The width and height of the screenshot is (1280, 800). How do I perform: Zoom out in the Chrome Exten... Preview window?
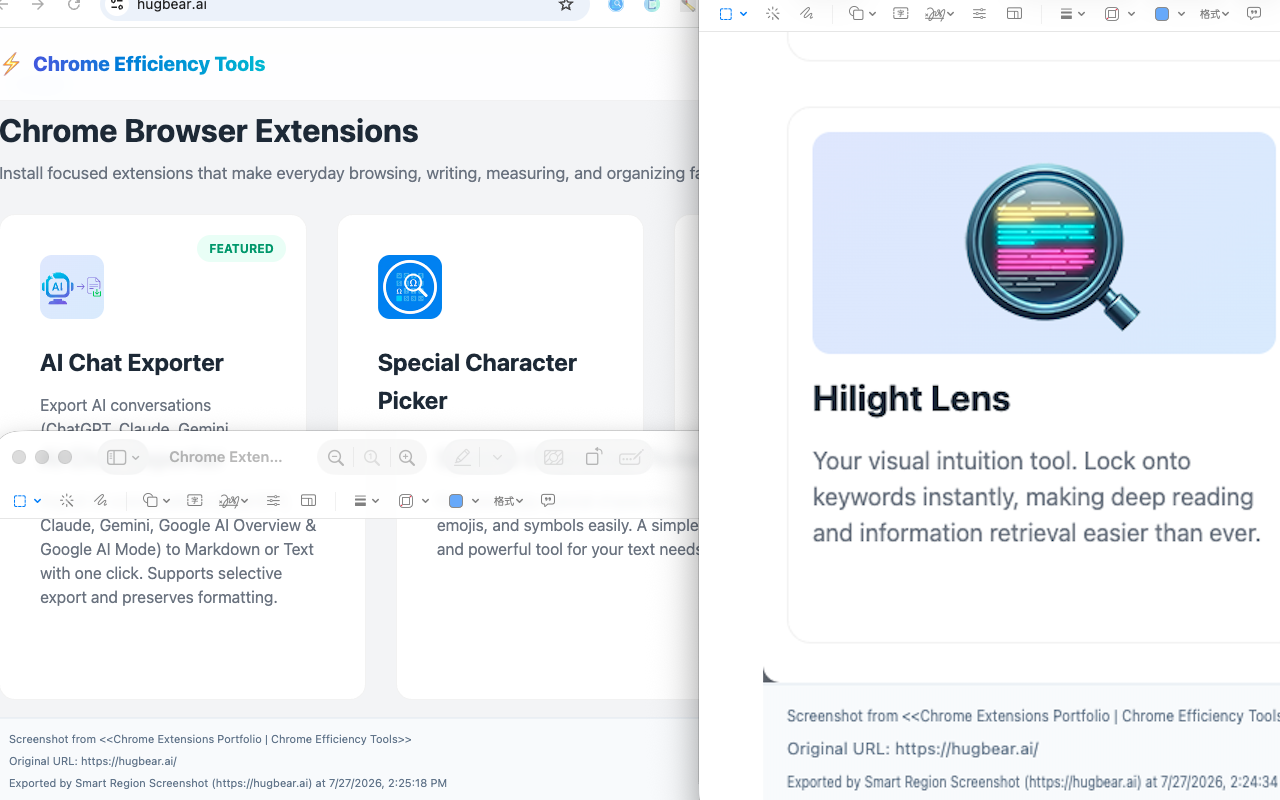[x=336, y=458]
